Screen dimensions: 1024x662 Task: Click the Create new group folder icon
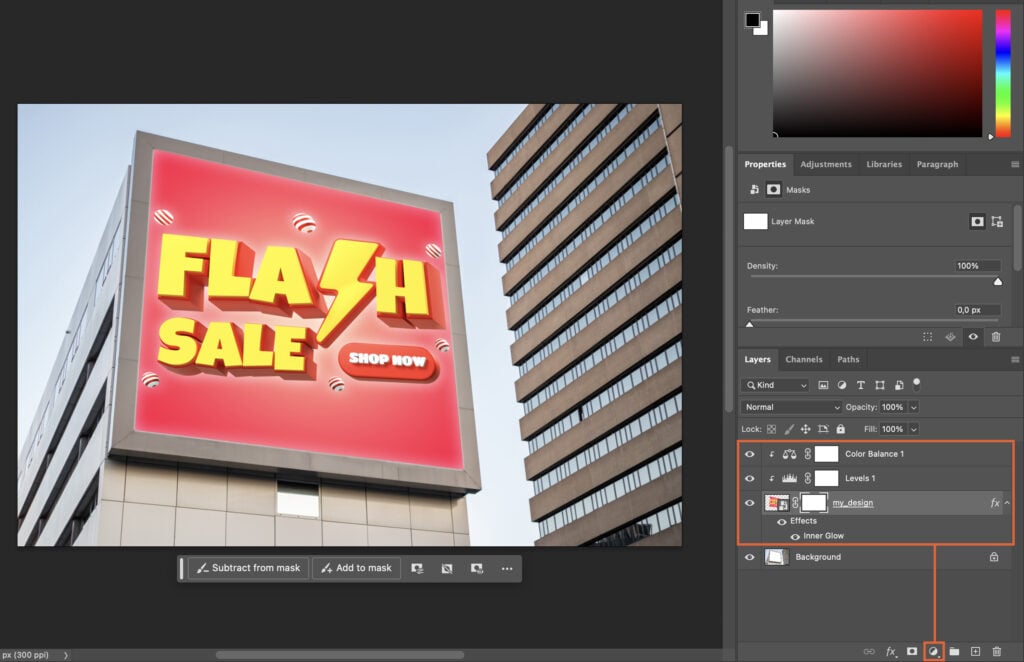tap(955, 650)
